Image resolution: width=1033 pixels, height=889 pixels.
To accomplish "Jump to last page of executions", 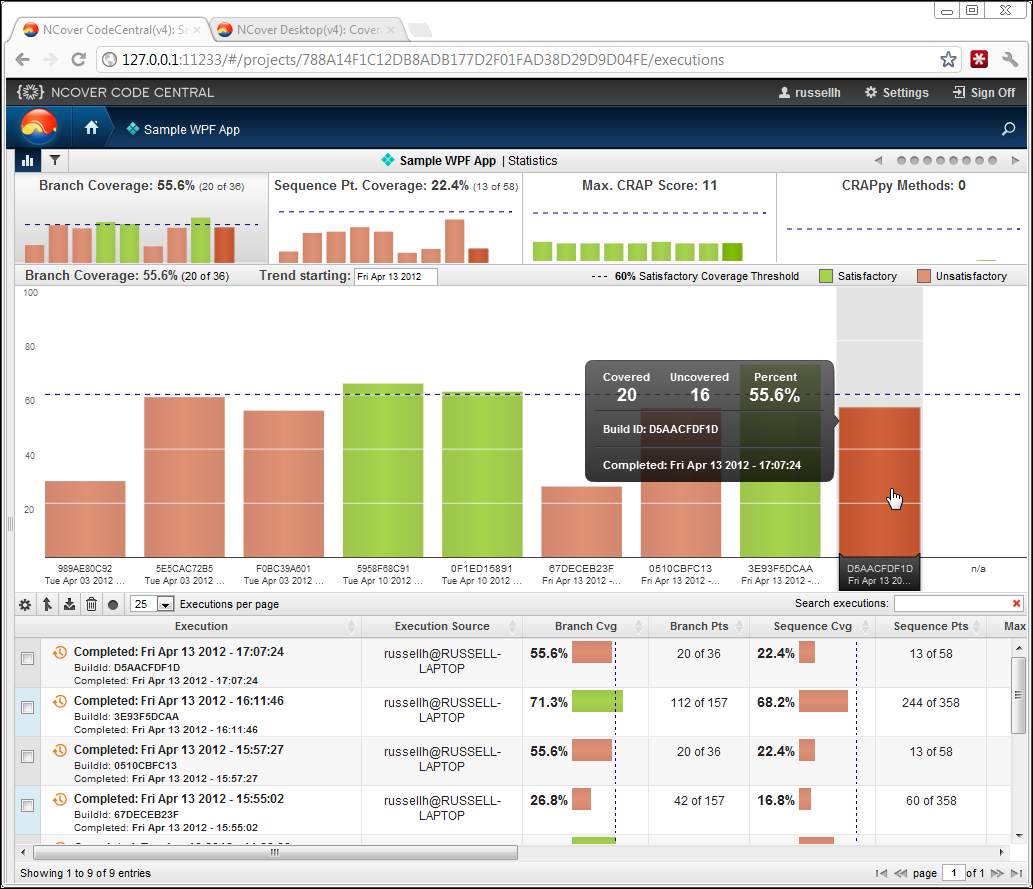I will coord(1017,873).
